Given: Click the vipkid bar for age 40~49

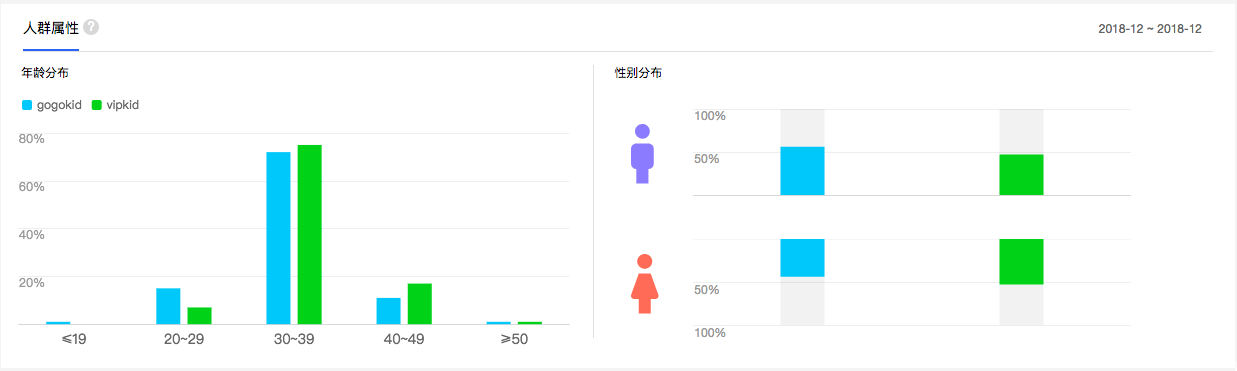Looking at the screenshot, I should click(x=419, y=304).
